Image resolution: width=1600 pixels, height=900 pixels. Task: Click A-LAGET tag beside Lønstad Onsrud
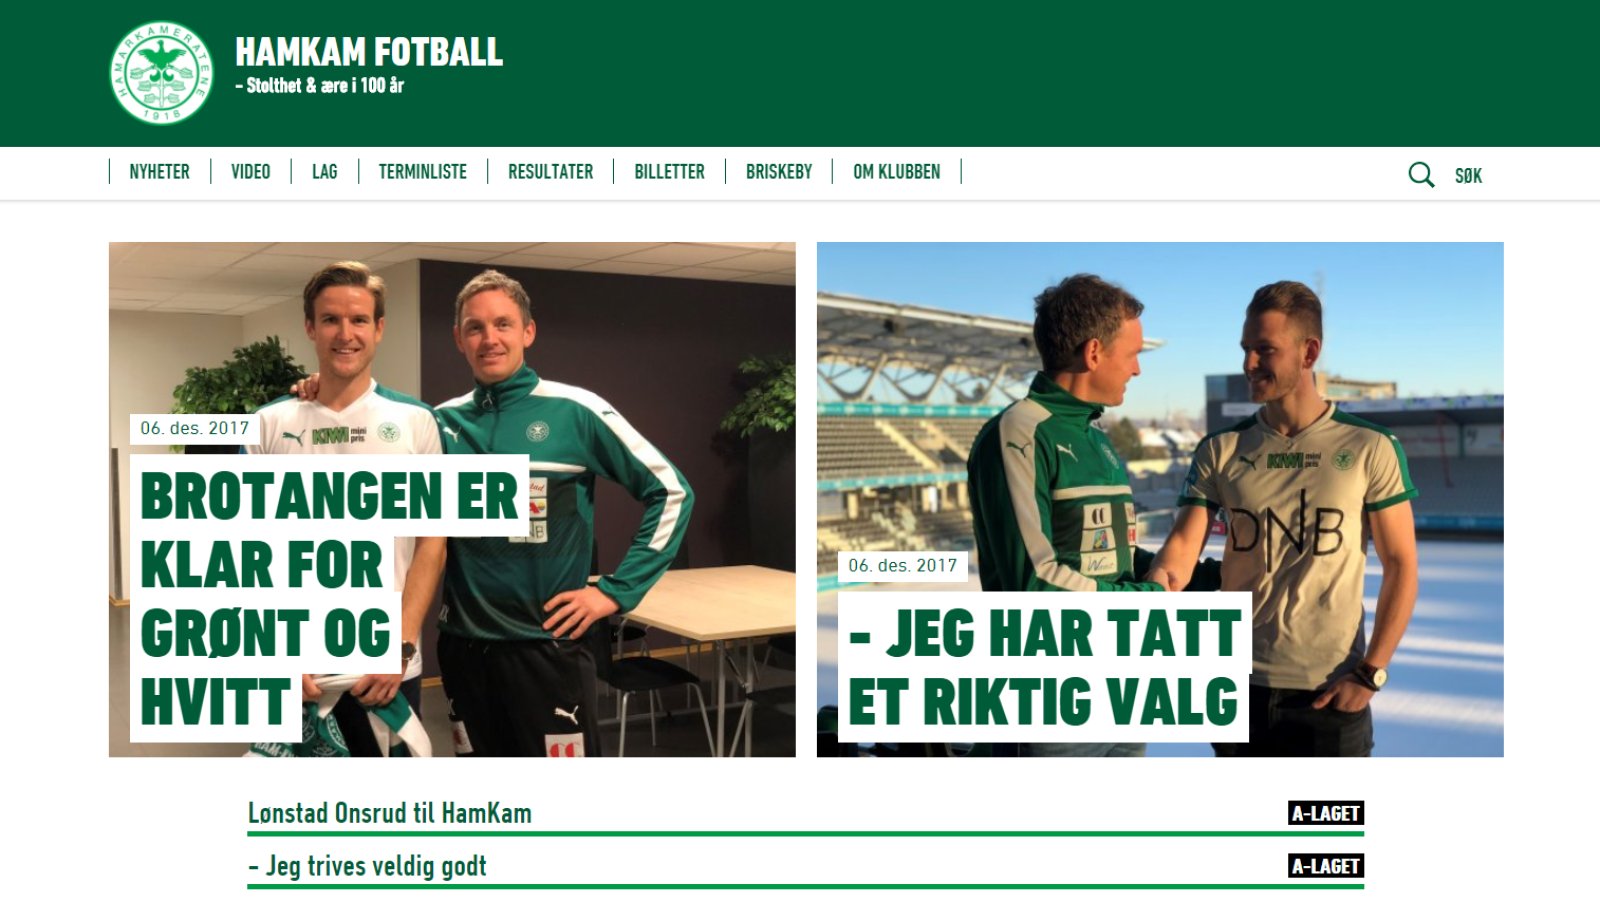tap(1325, 813)
